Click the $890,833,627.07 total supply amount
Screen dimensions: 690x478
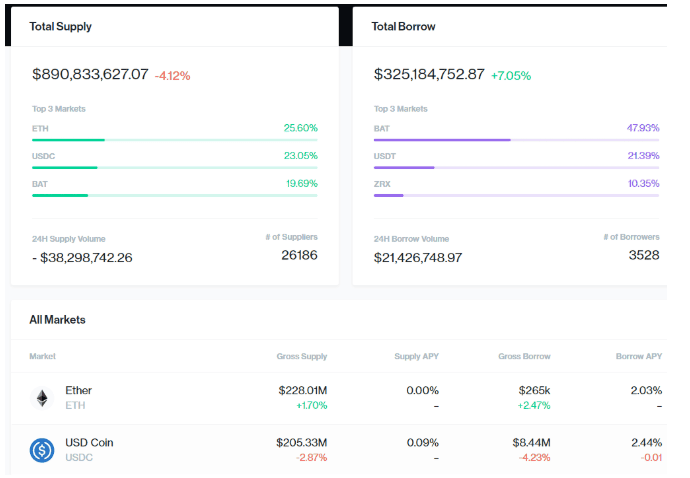(90, 74)
